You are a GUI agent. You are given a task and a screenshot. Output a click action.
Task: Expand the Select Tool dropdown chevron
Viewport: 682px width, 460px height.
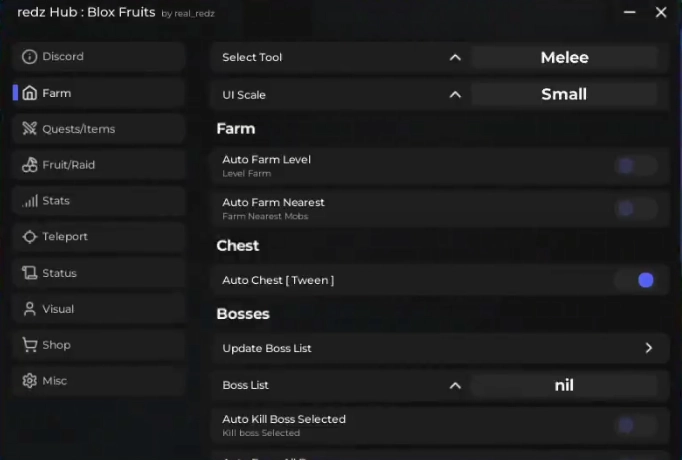click(455, 57)
